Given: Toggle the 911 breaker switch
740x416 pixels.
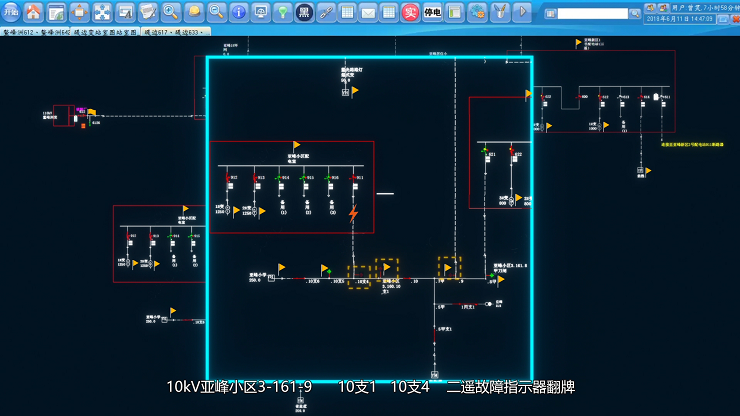Looking at the screenshot, I should (x=353, y=178).
